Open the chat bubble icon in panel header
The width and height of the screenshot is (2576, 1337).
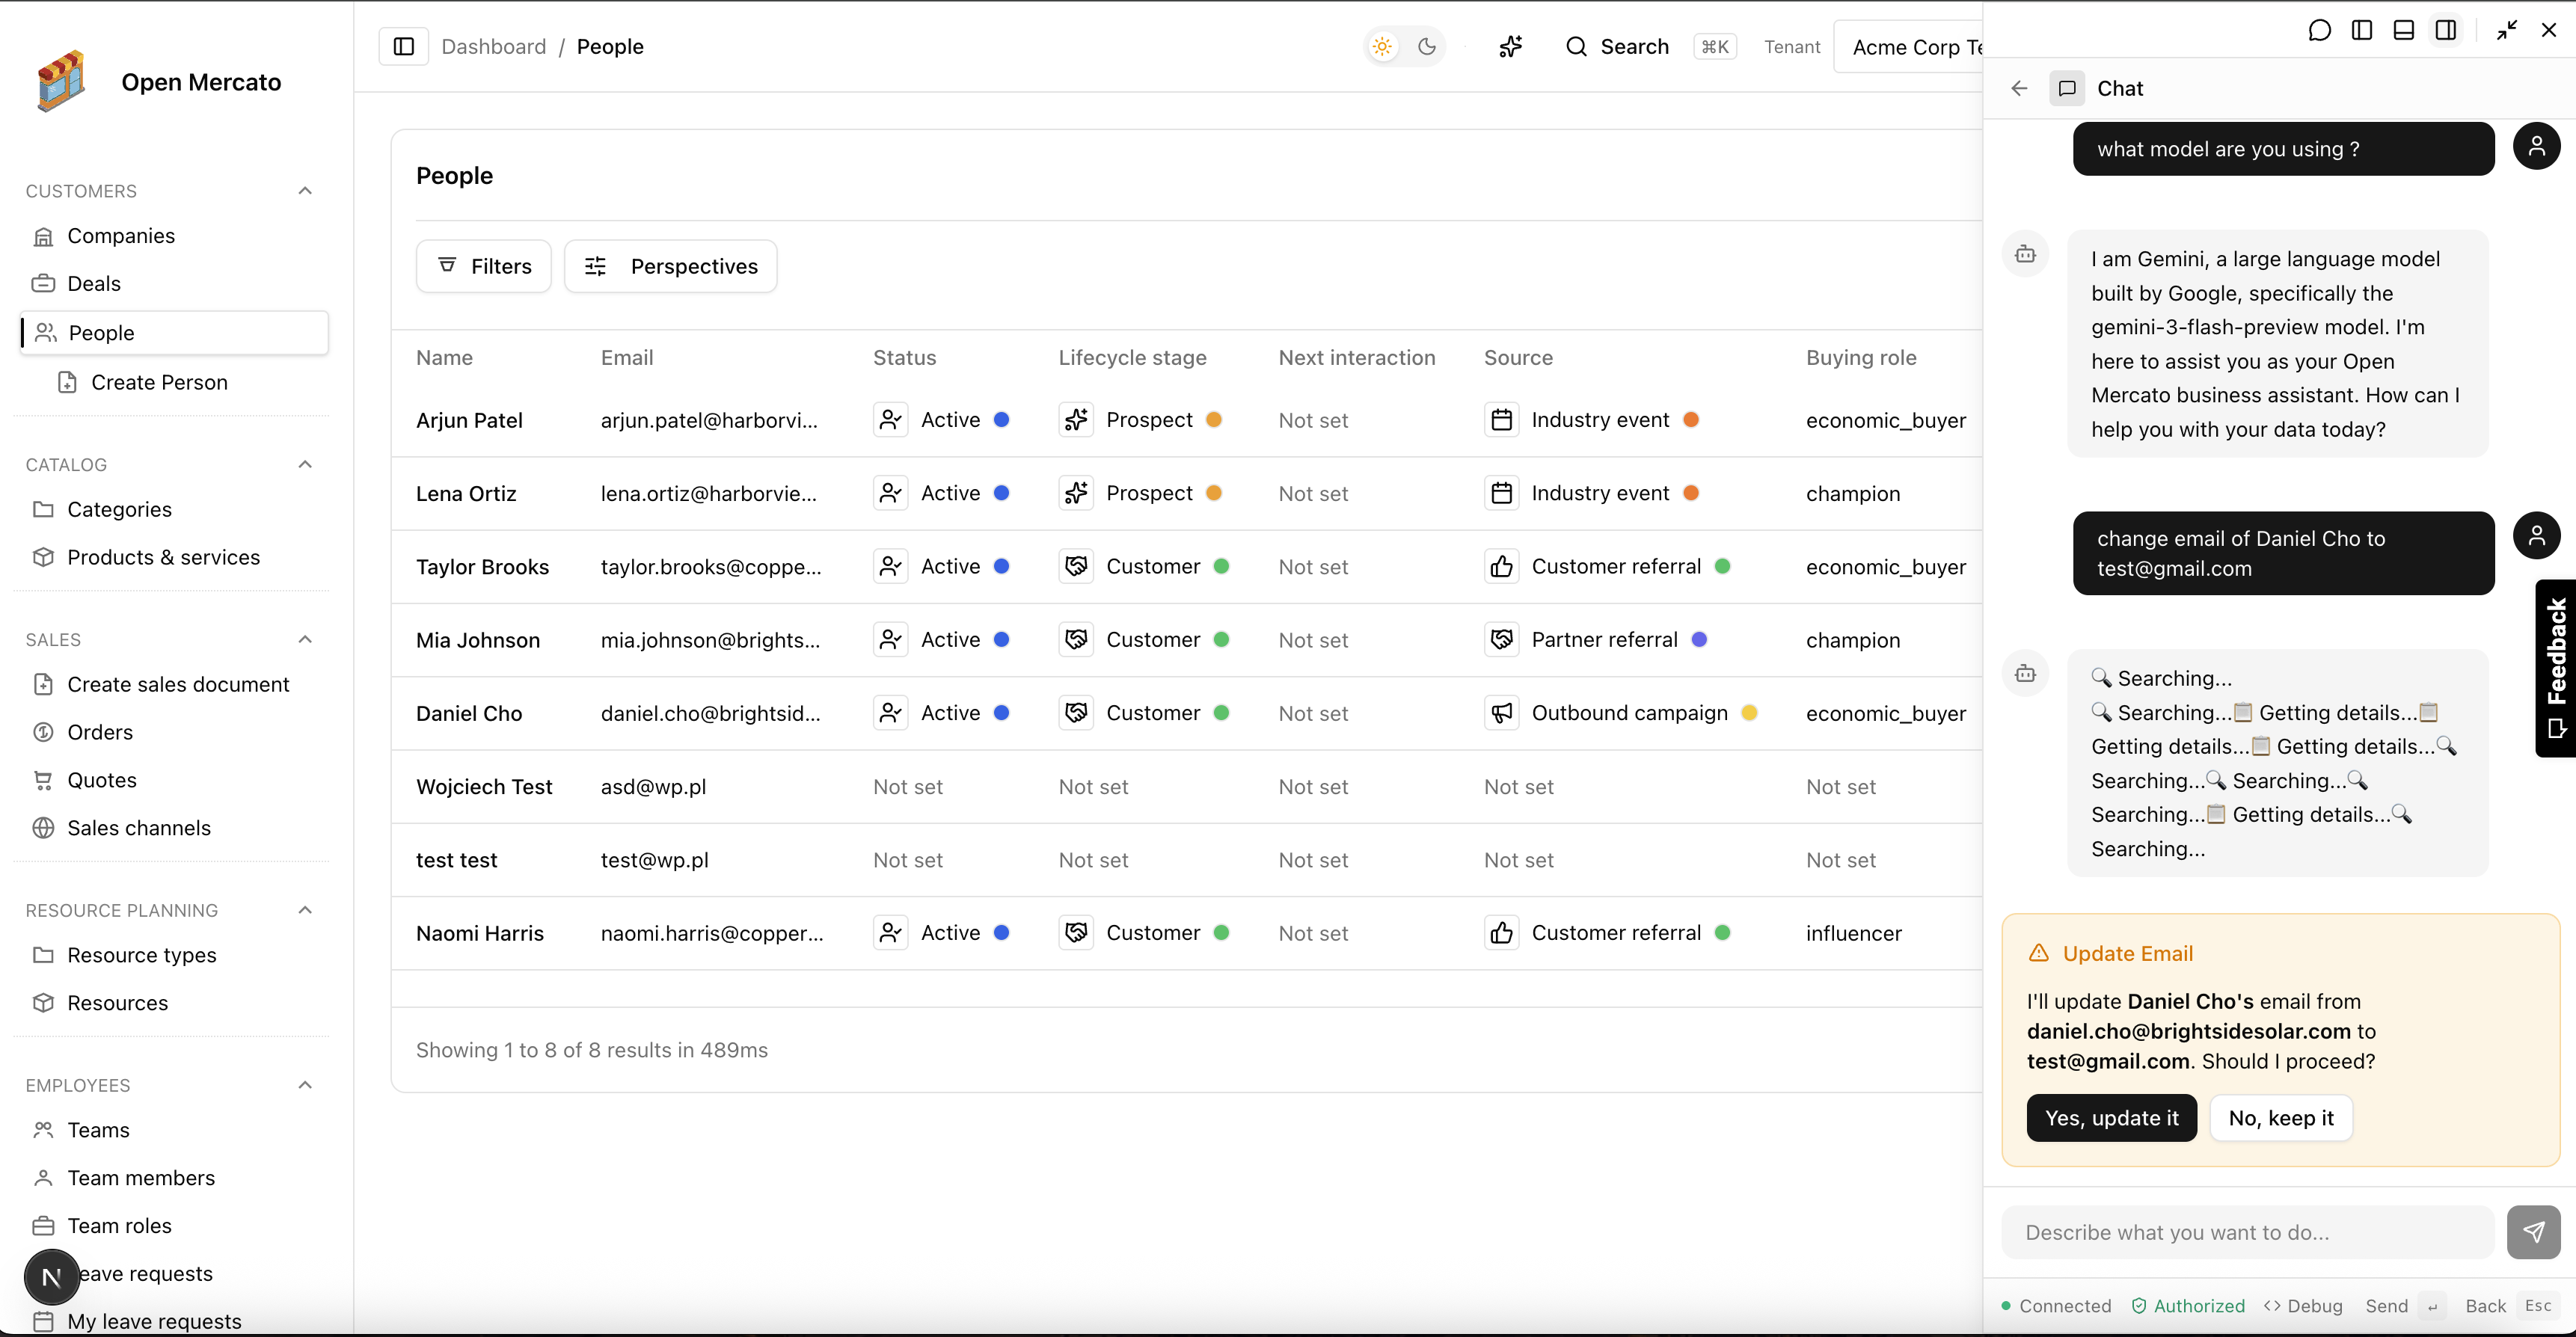pyautogui.click(x=2320, y=29)
